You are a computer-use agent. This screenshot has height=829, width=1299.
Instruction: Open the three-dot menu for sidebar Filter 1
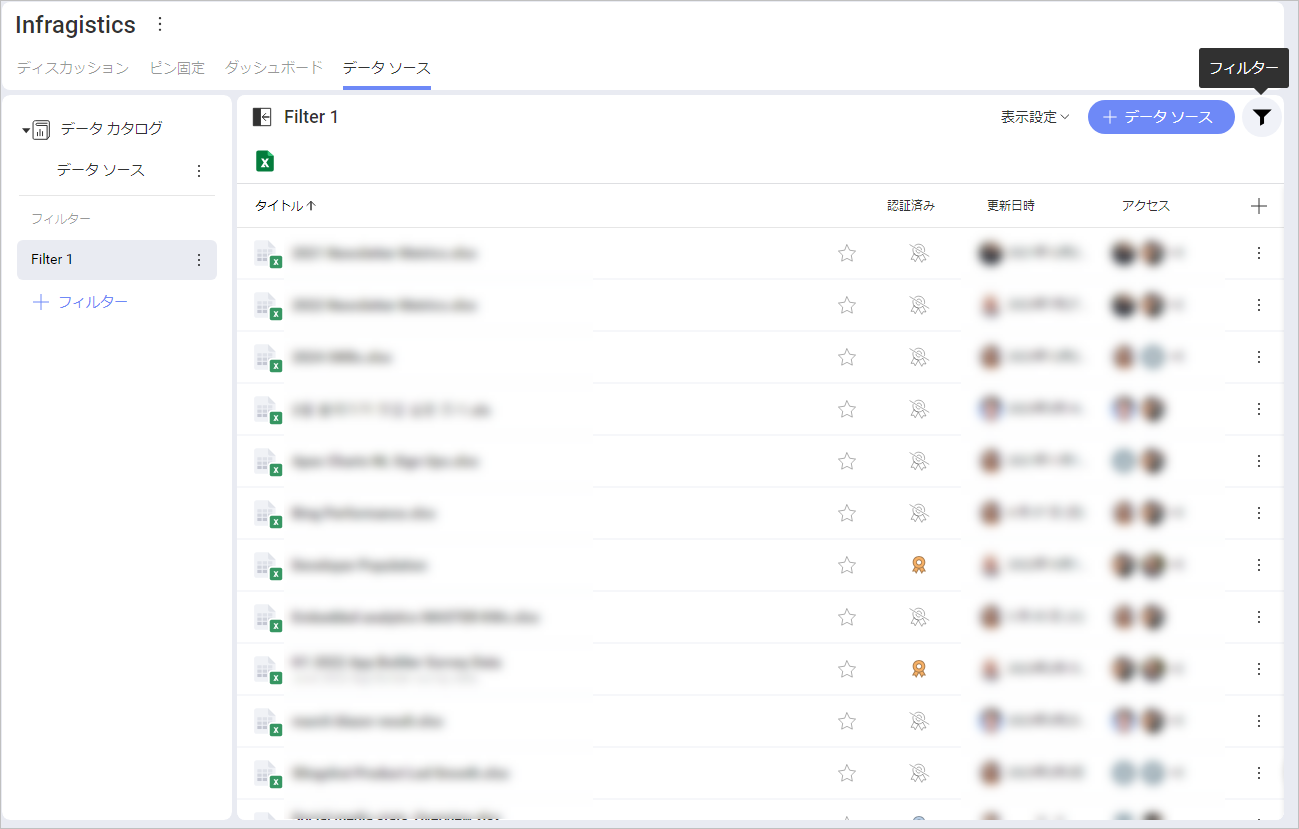(198, 260)
